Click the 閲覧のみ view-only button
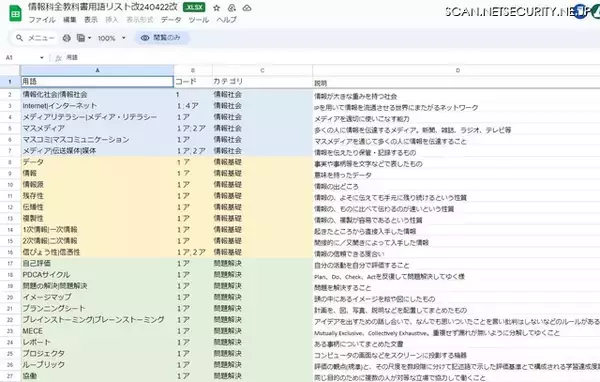This screenshot has width=600, height=382. (x=161, y=38)
